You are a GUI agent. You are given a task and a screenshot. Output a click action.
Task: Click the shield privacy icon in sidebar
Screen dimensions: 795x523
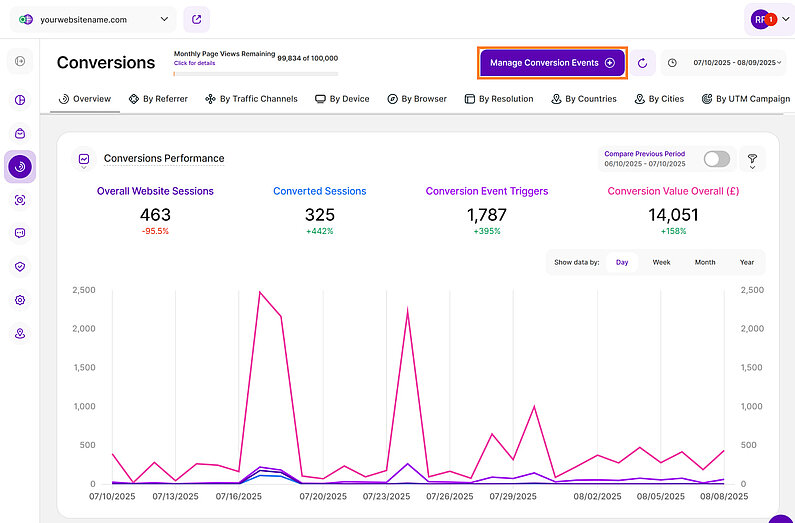tap(20, 267)
